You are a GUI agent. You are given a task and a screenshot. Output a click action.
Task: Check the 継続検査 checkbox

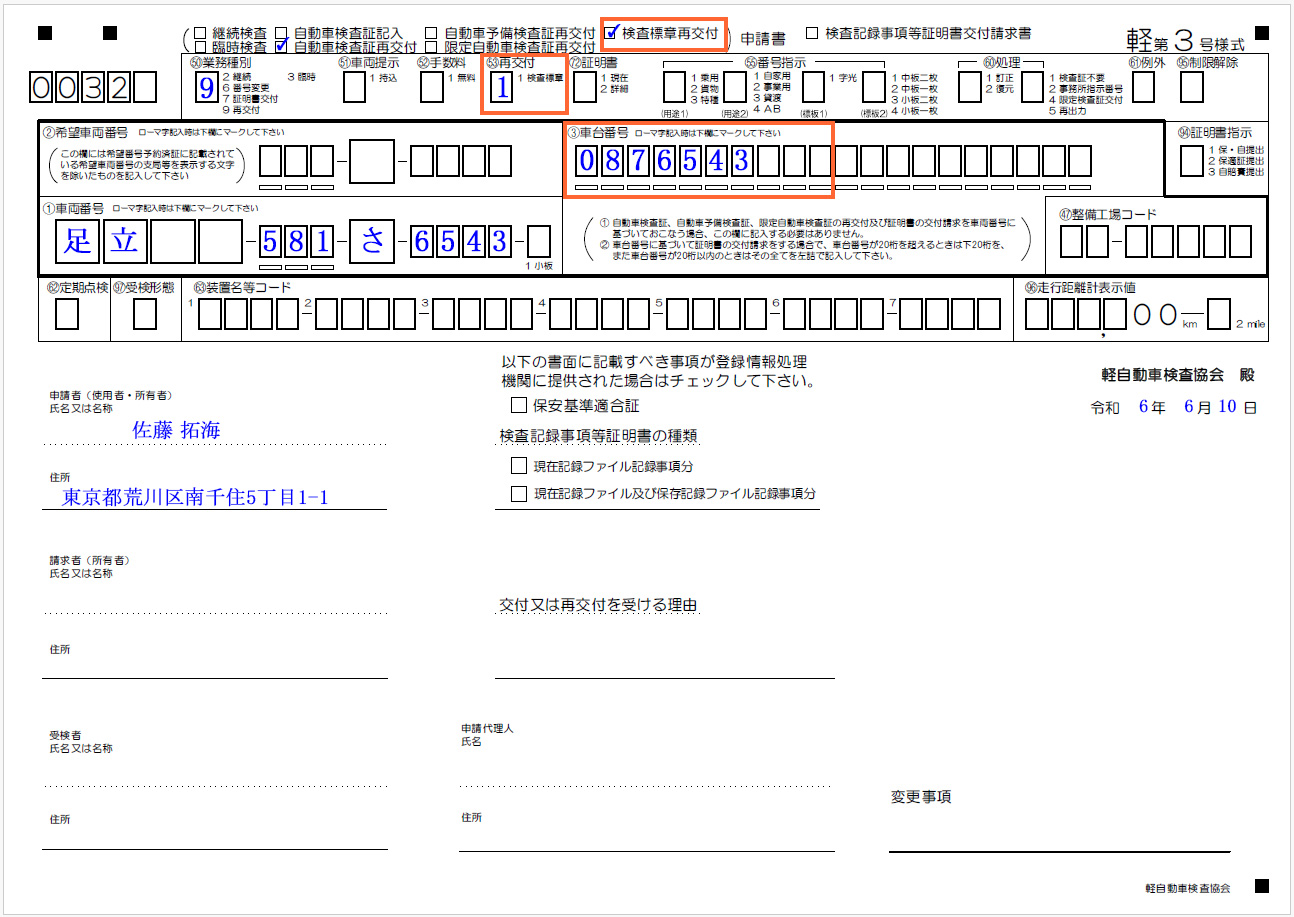(201, 34)
